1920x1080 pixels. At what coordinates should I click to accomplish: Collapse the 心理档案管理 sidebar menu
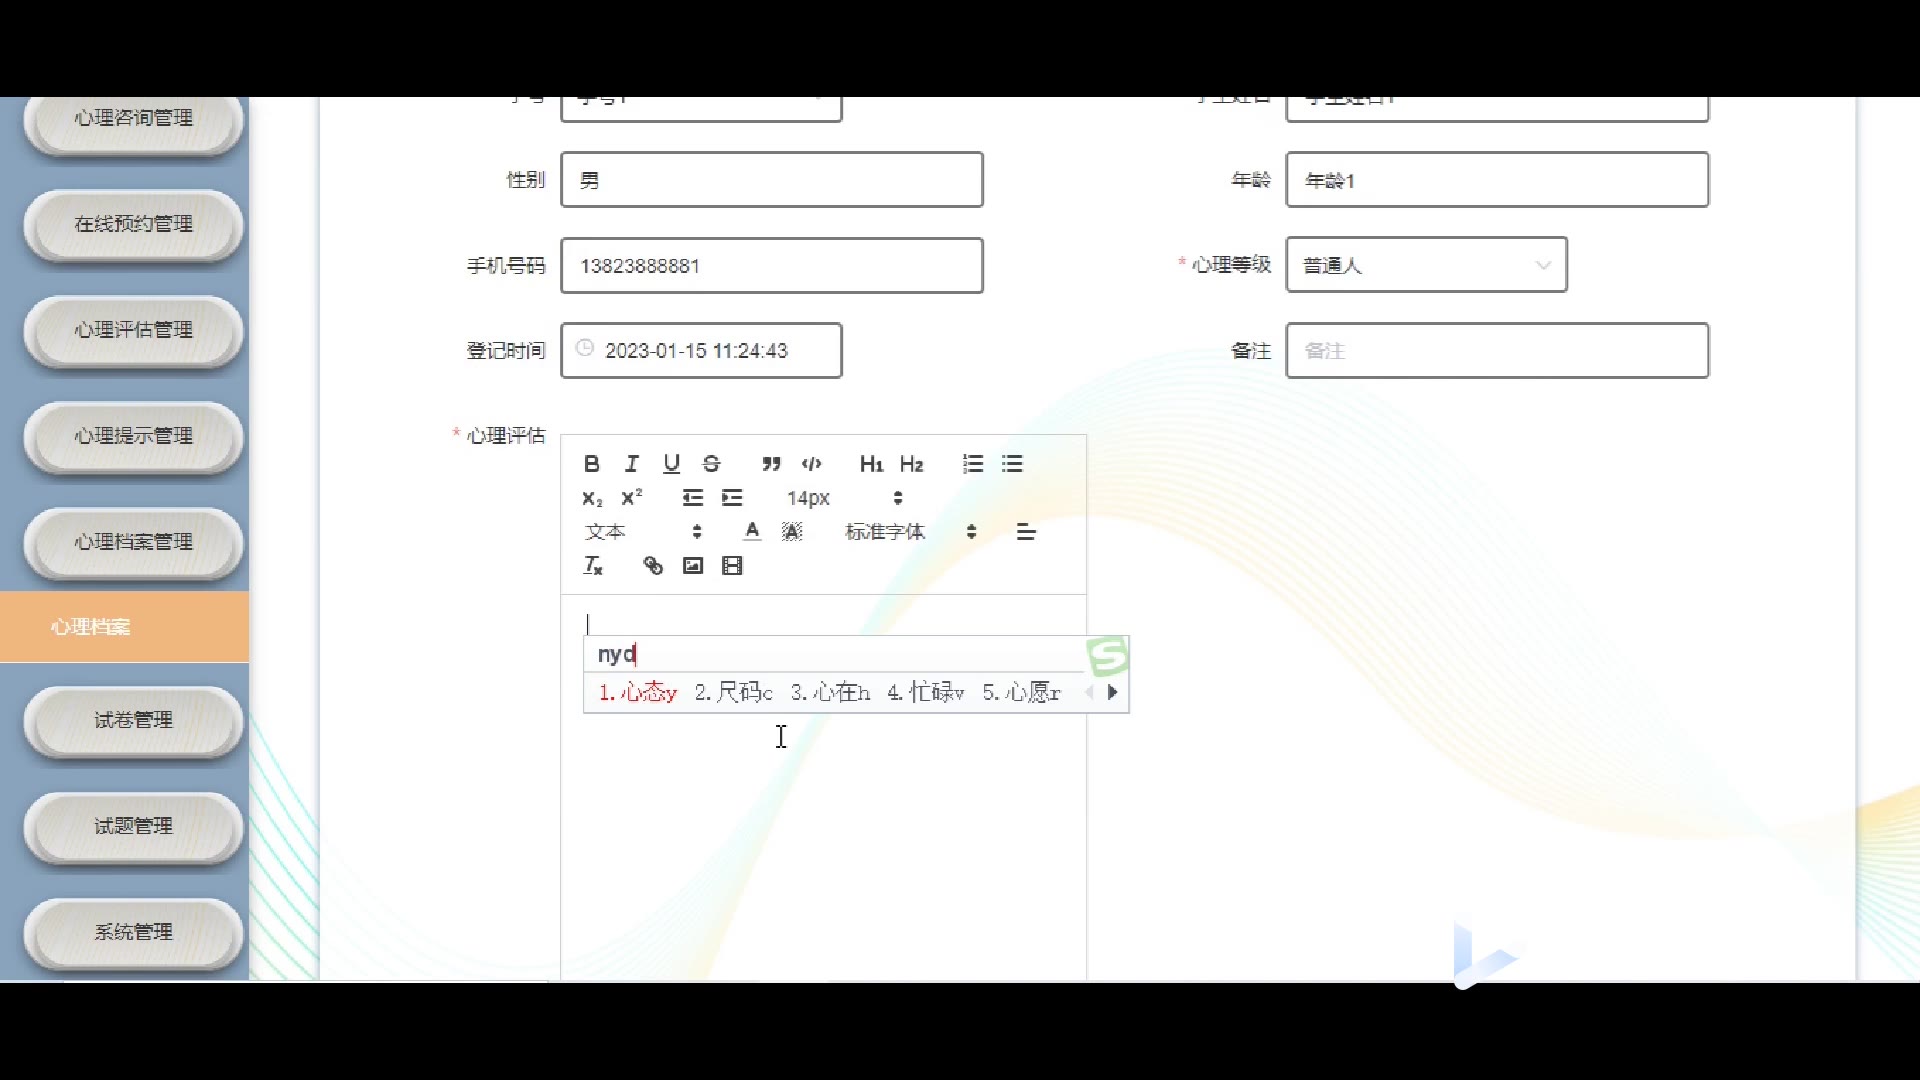[133, 543]
